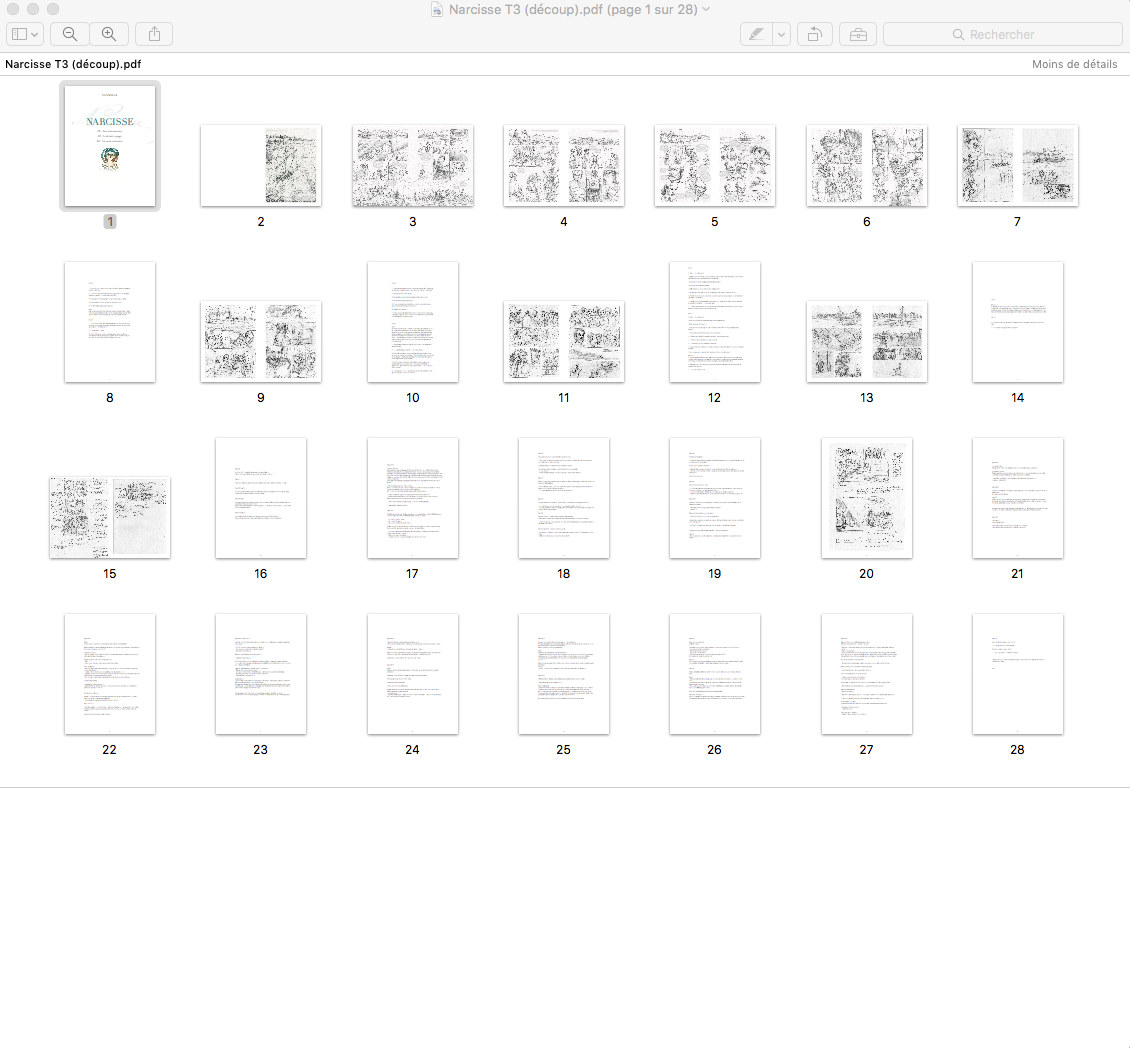This screenshot has width=1130, height=1048.
Task: Select the highlight pen tool
Action: (756, 34)
